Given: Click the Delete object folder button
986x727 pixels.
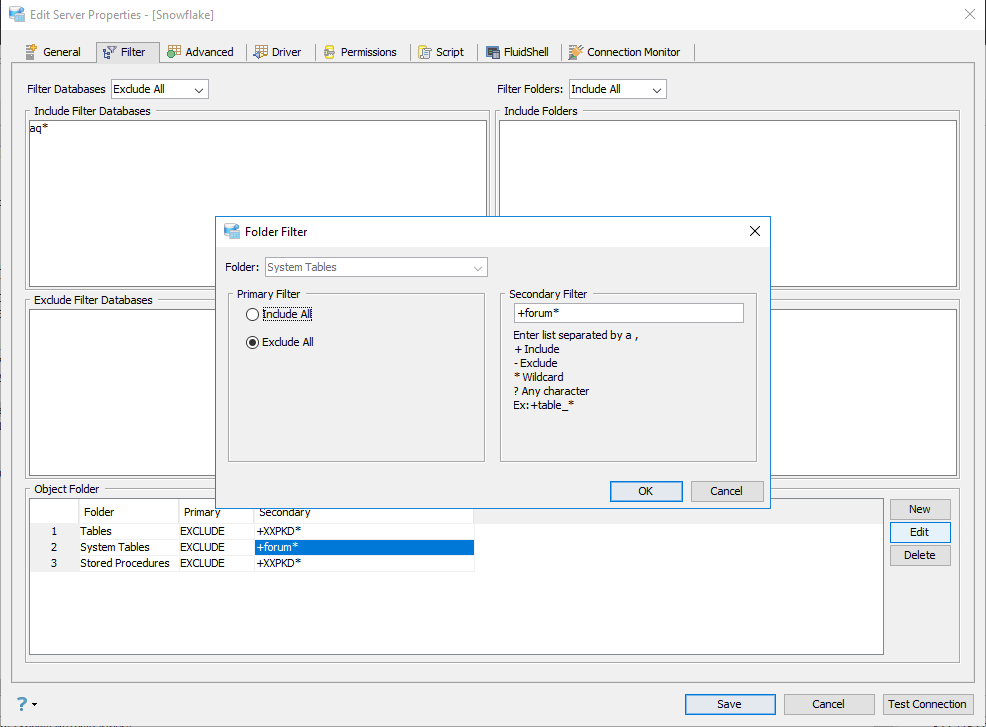Looking at the screenshot, I should pos(919,555).
